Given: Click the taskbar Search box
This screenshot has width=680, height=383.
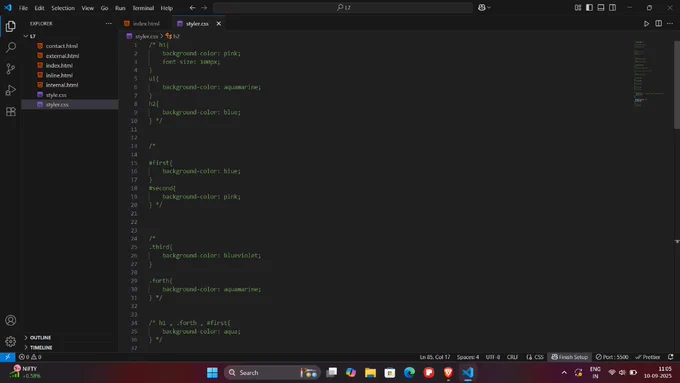Looking at the screenshot, I should coord(272,373).
